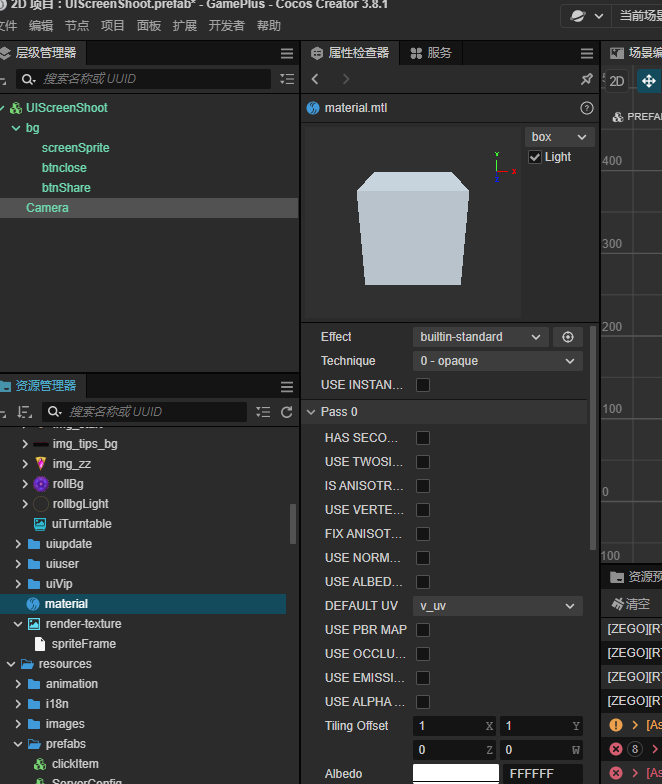Go forward in Inspector history

click(x=346, y=79)
